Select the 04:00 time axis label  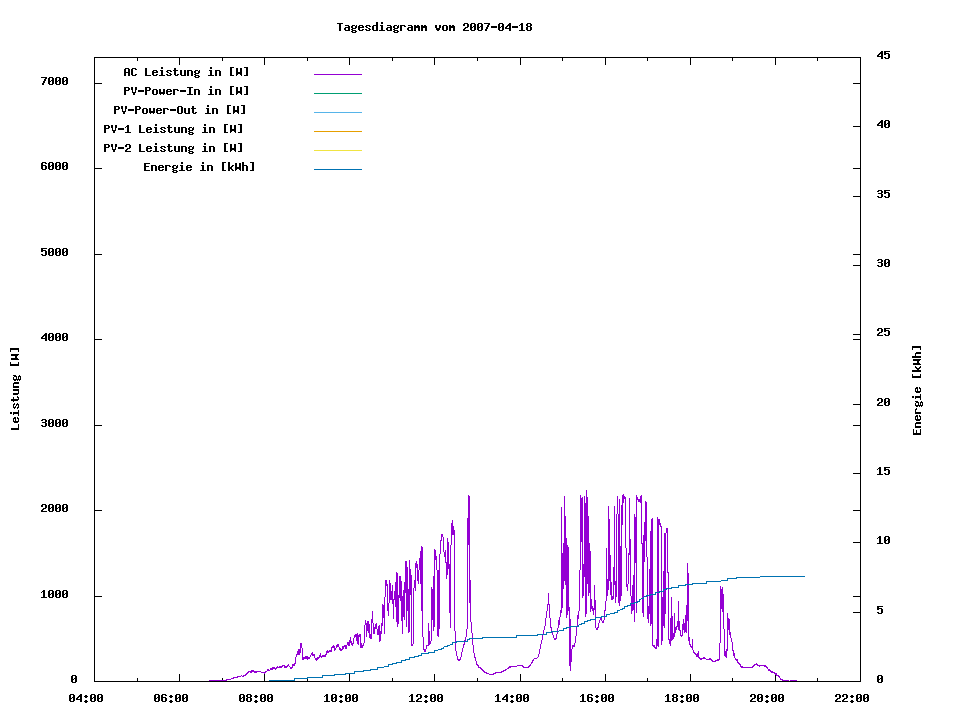(x=85, y=698)
